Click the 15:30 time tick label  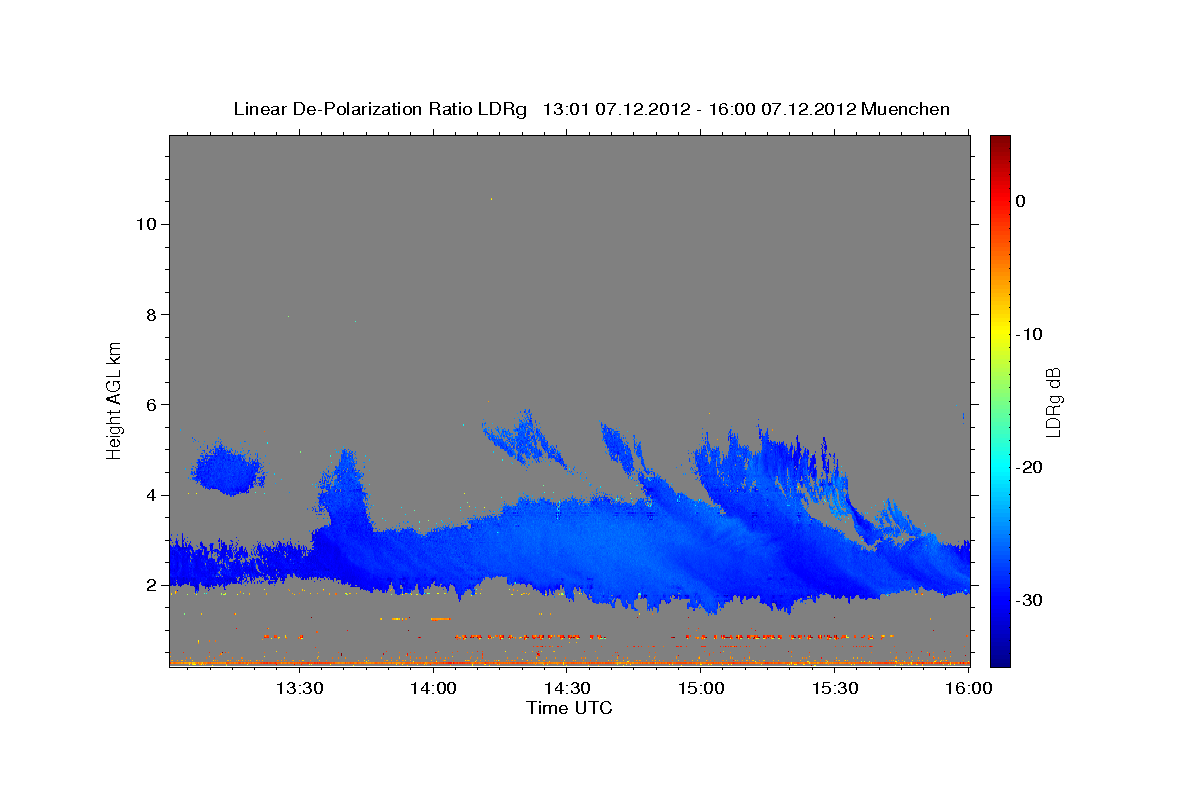pyautogui.click(x=835, y=688)
